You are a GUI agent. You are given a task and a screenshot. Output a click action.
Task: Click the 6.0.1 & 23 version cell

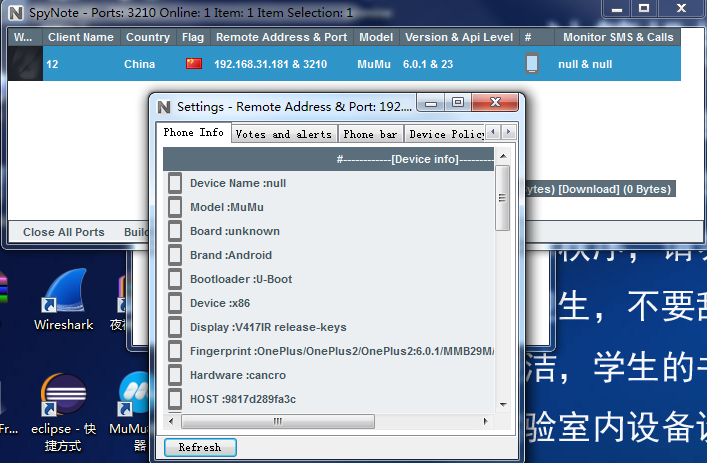point(428,64)
